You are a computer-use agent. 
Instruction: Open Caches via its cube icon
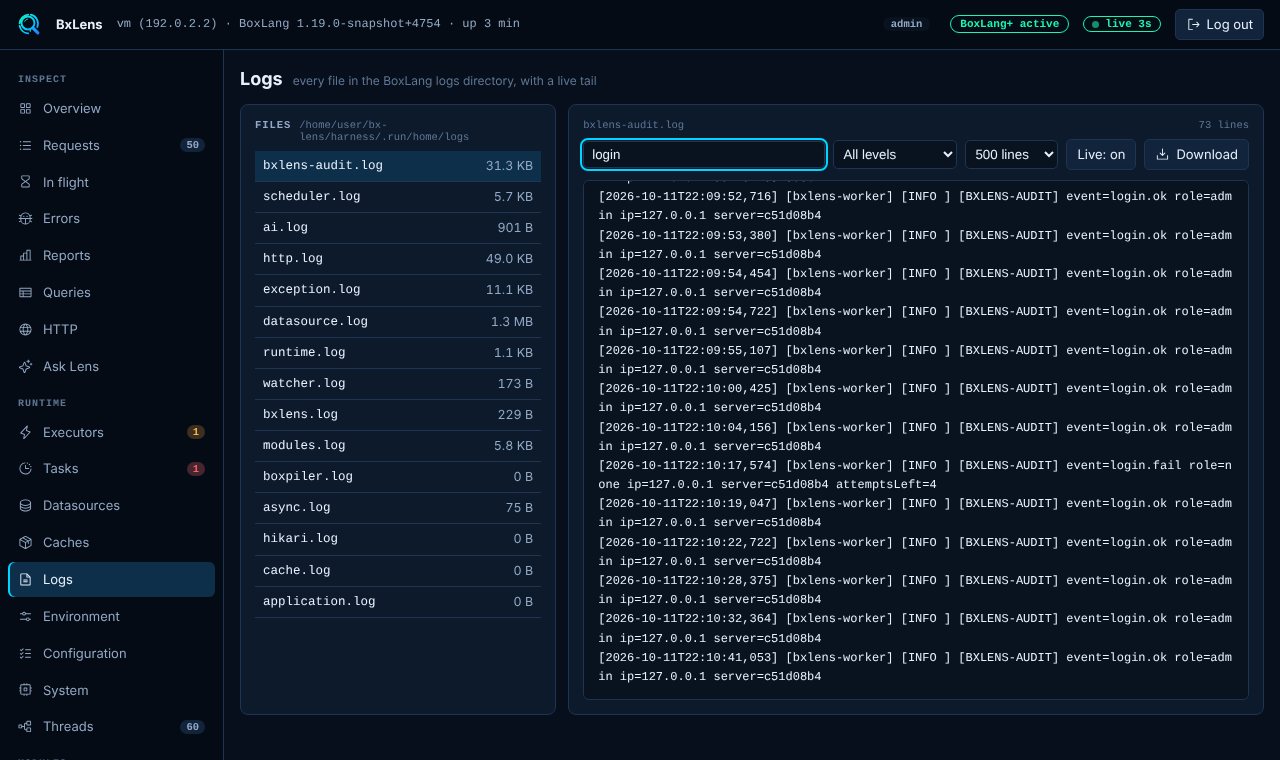pos(25,542)
